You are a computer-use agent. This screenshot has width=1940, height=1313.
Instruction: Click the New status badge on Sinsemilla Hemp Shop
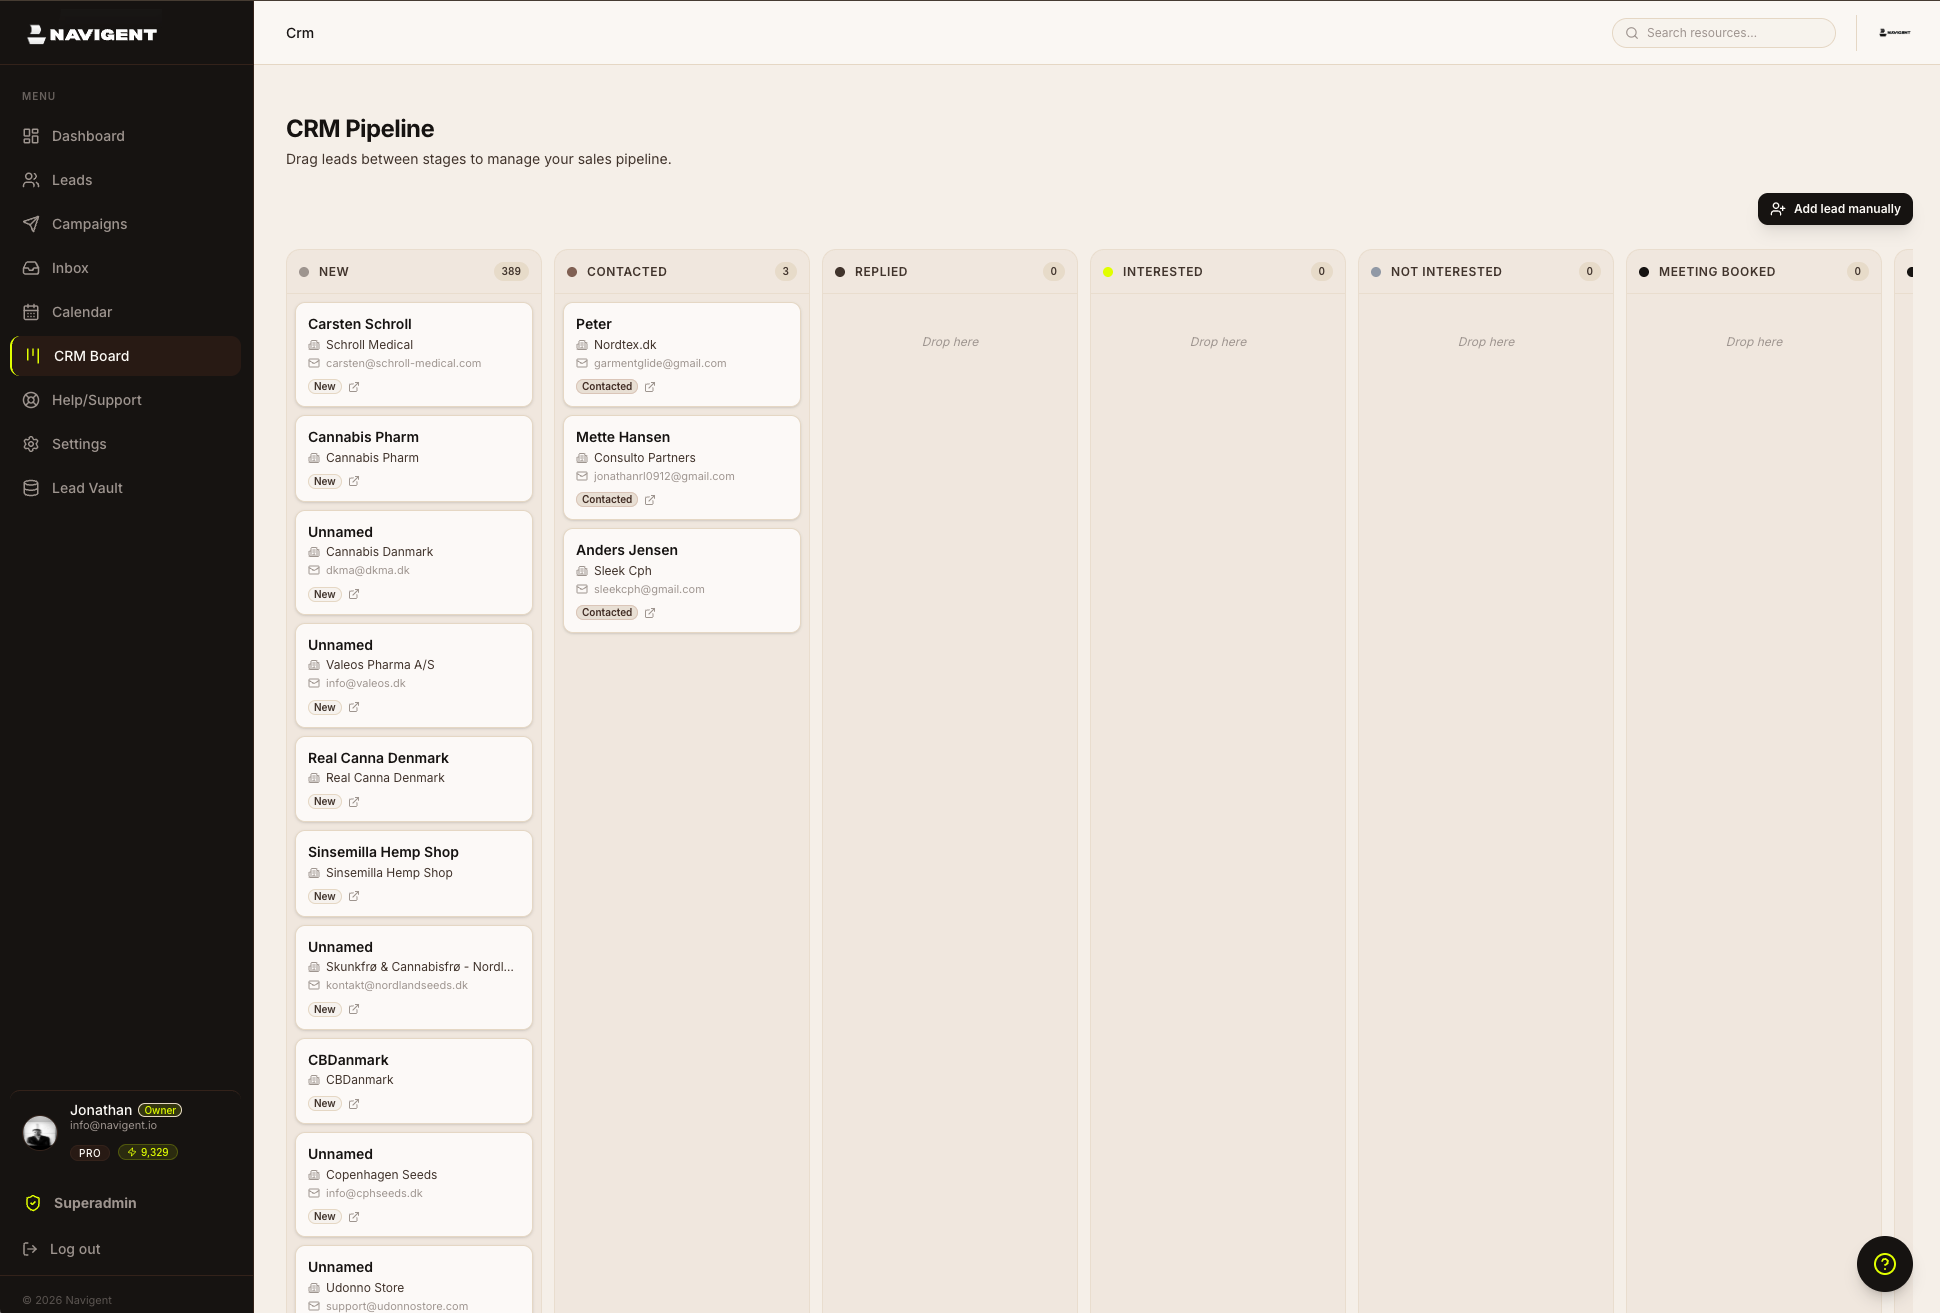[324, 897]
